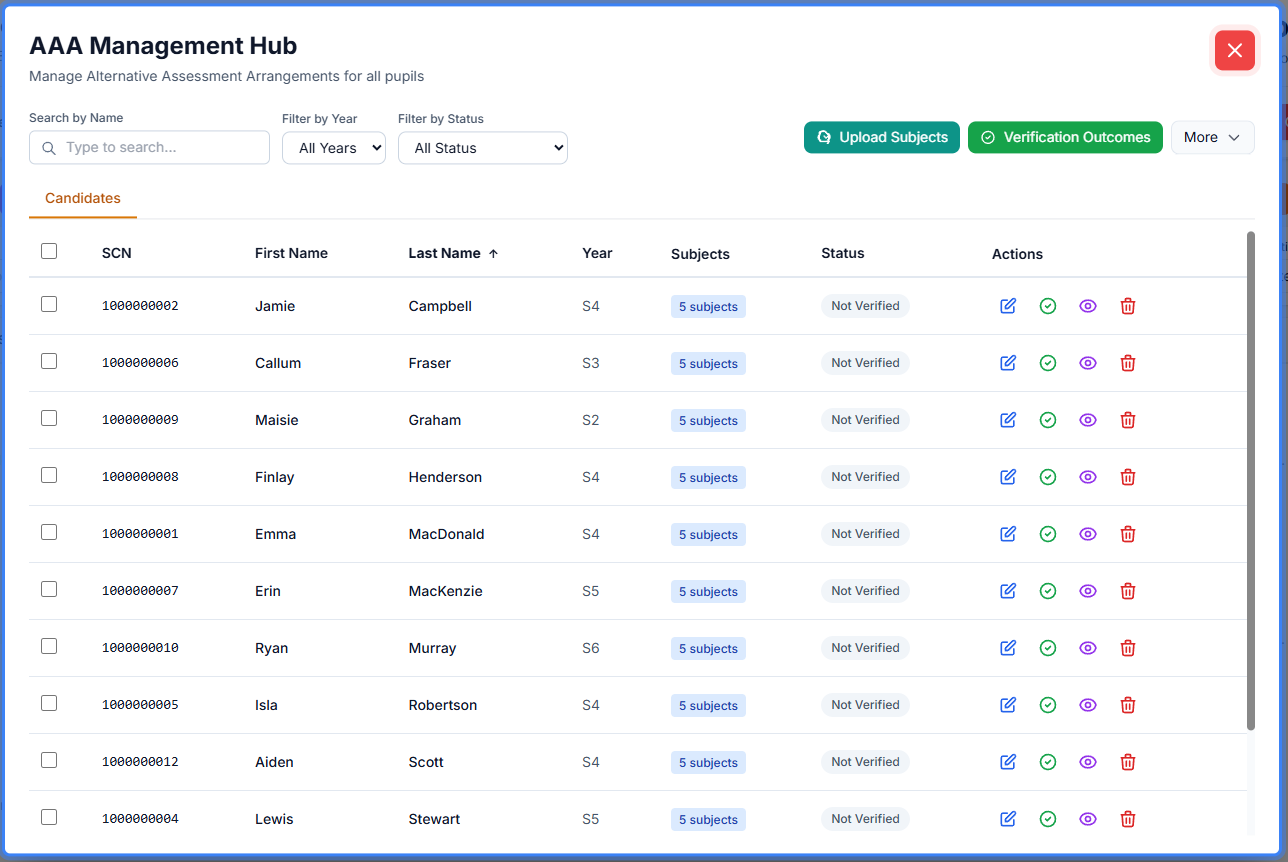Expand the All Status filter dropdown
This screenshot has width=1288, height=862.
pyautogui.click(x=482, y=148)
